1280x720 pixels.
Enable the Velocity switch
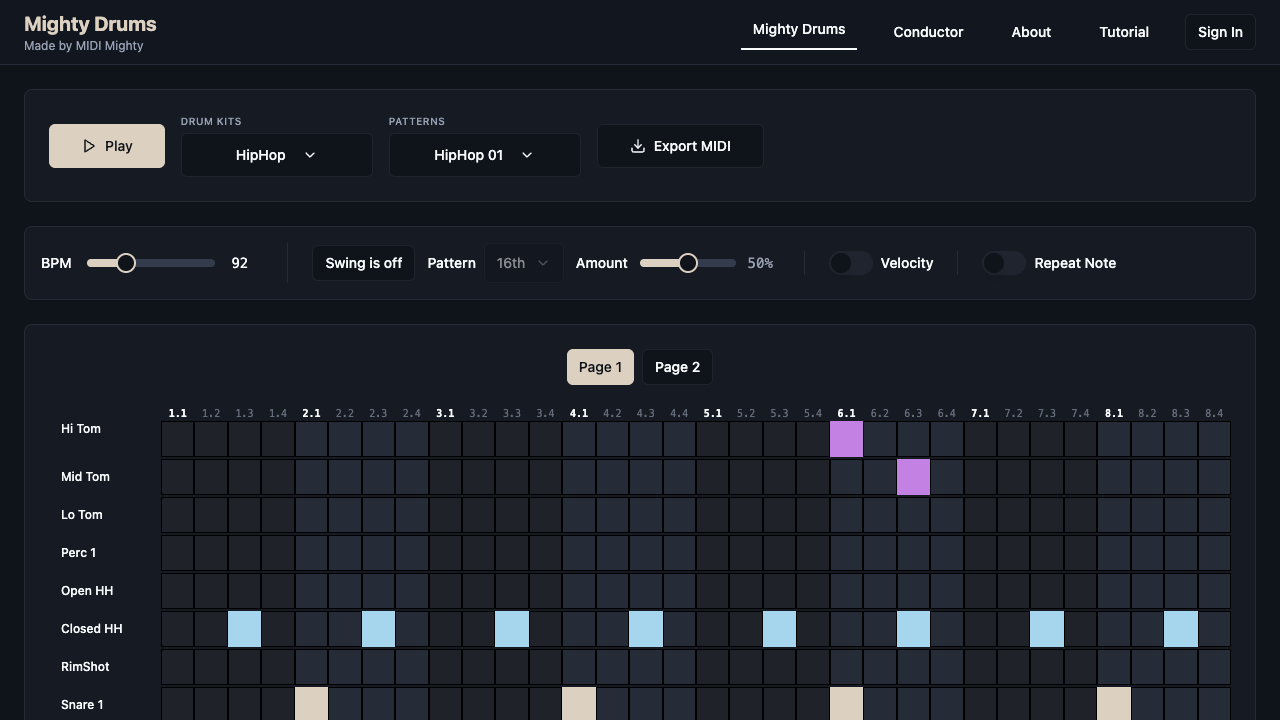(851, 263)
